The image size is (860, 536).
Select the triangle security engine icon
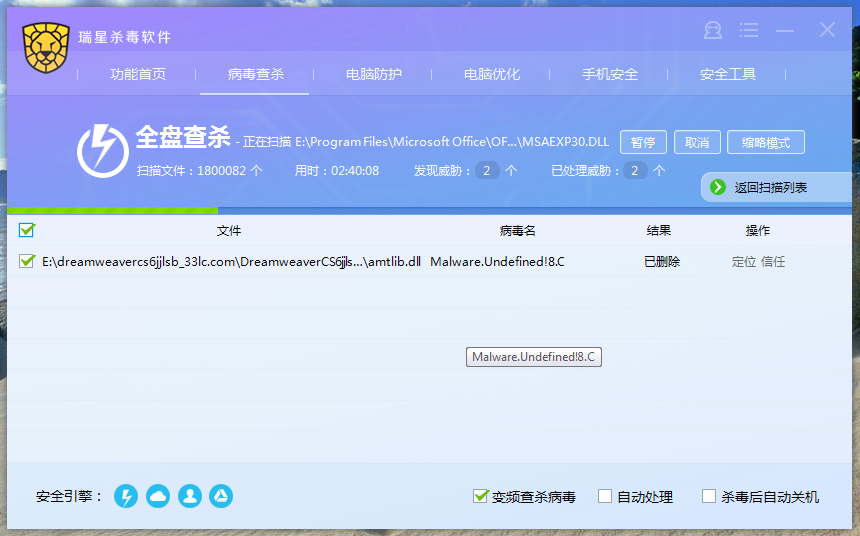221,496
